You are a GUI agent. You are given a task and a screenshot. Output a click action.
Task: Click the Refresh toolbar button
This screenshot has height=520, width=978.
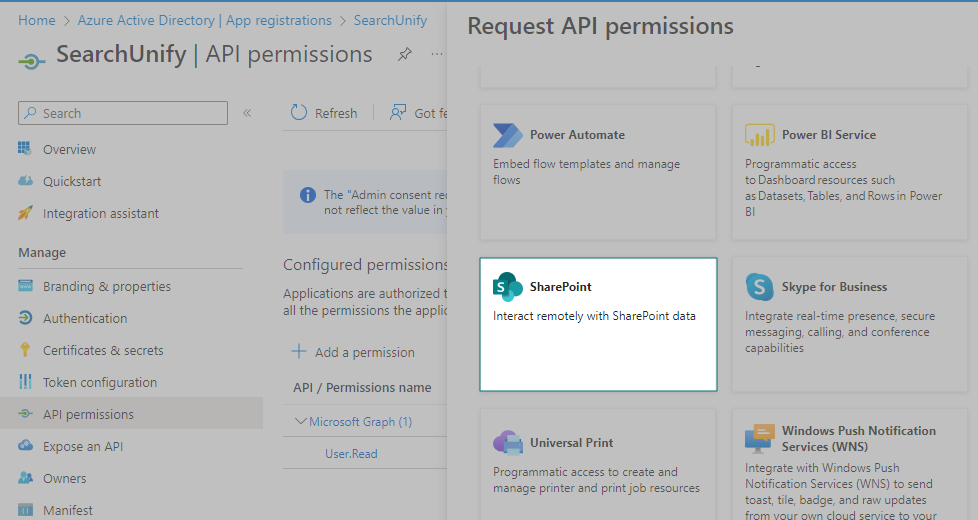(x=324, y=113)
